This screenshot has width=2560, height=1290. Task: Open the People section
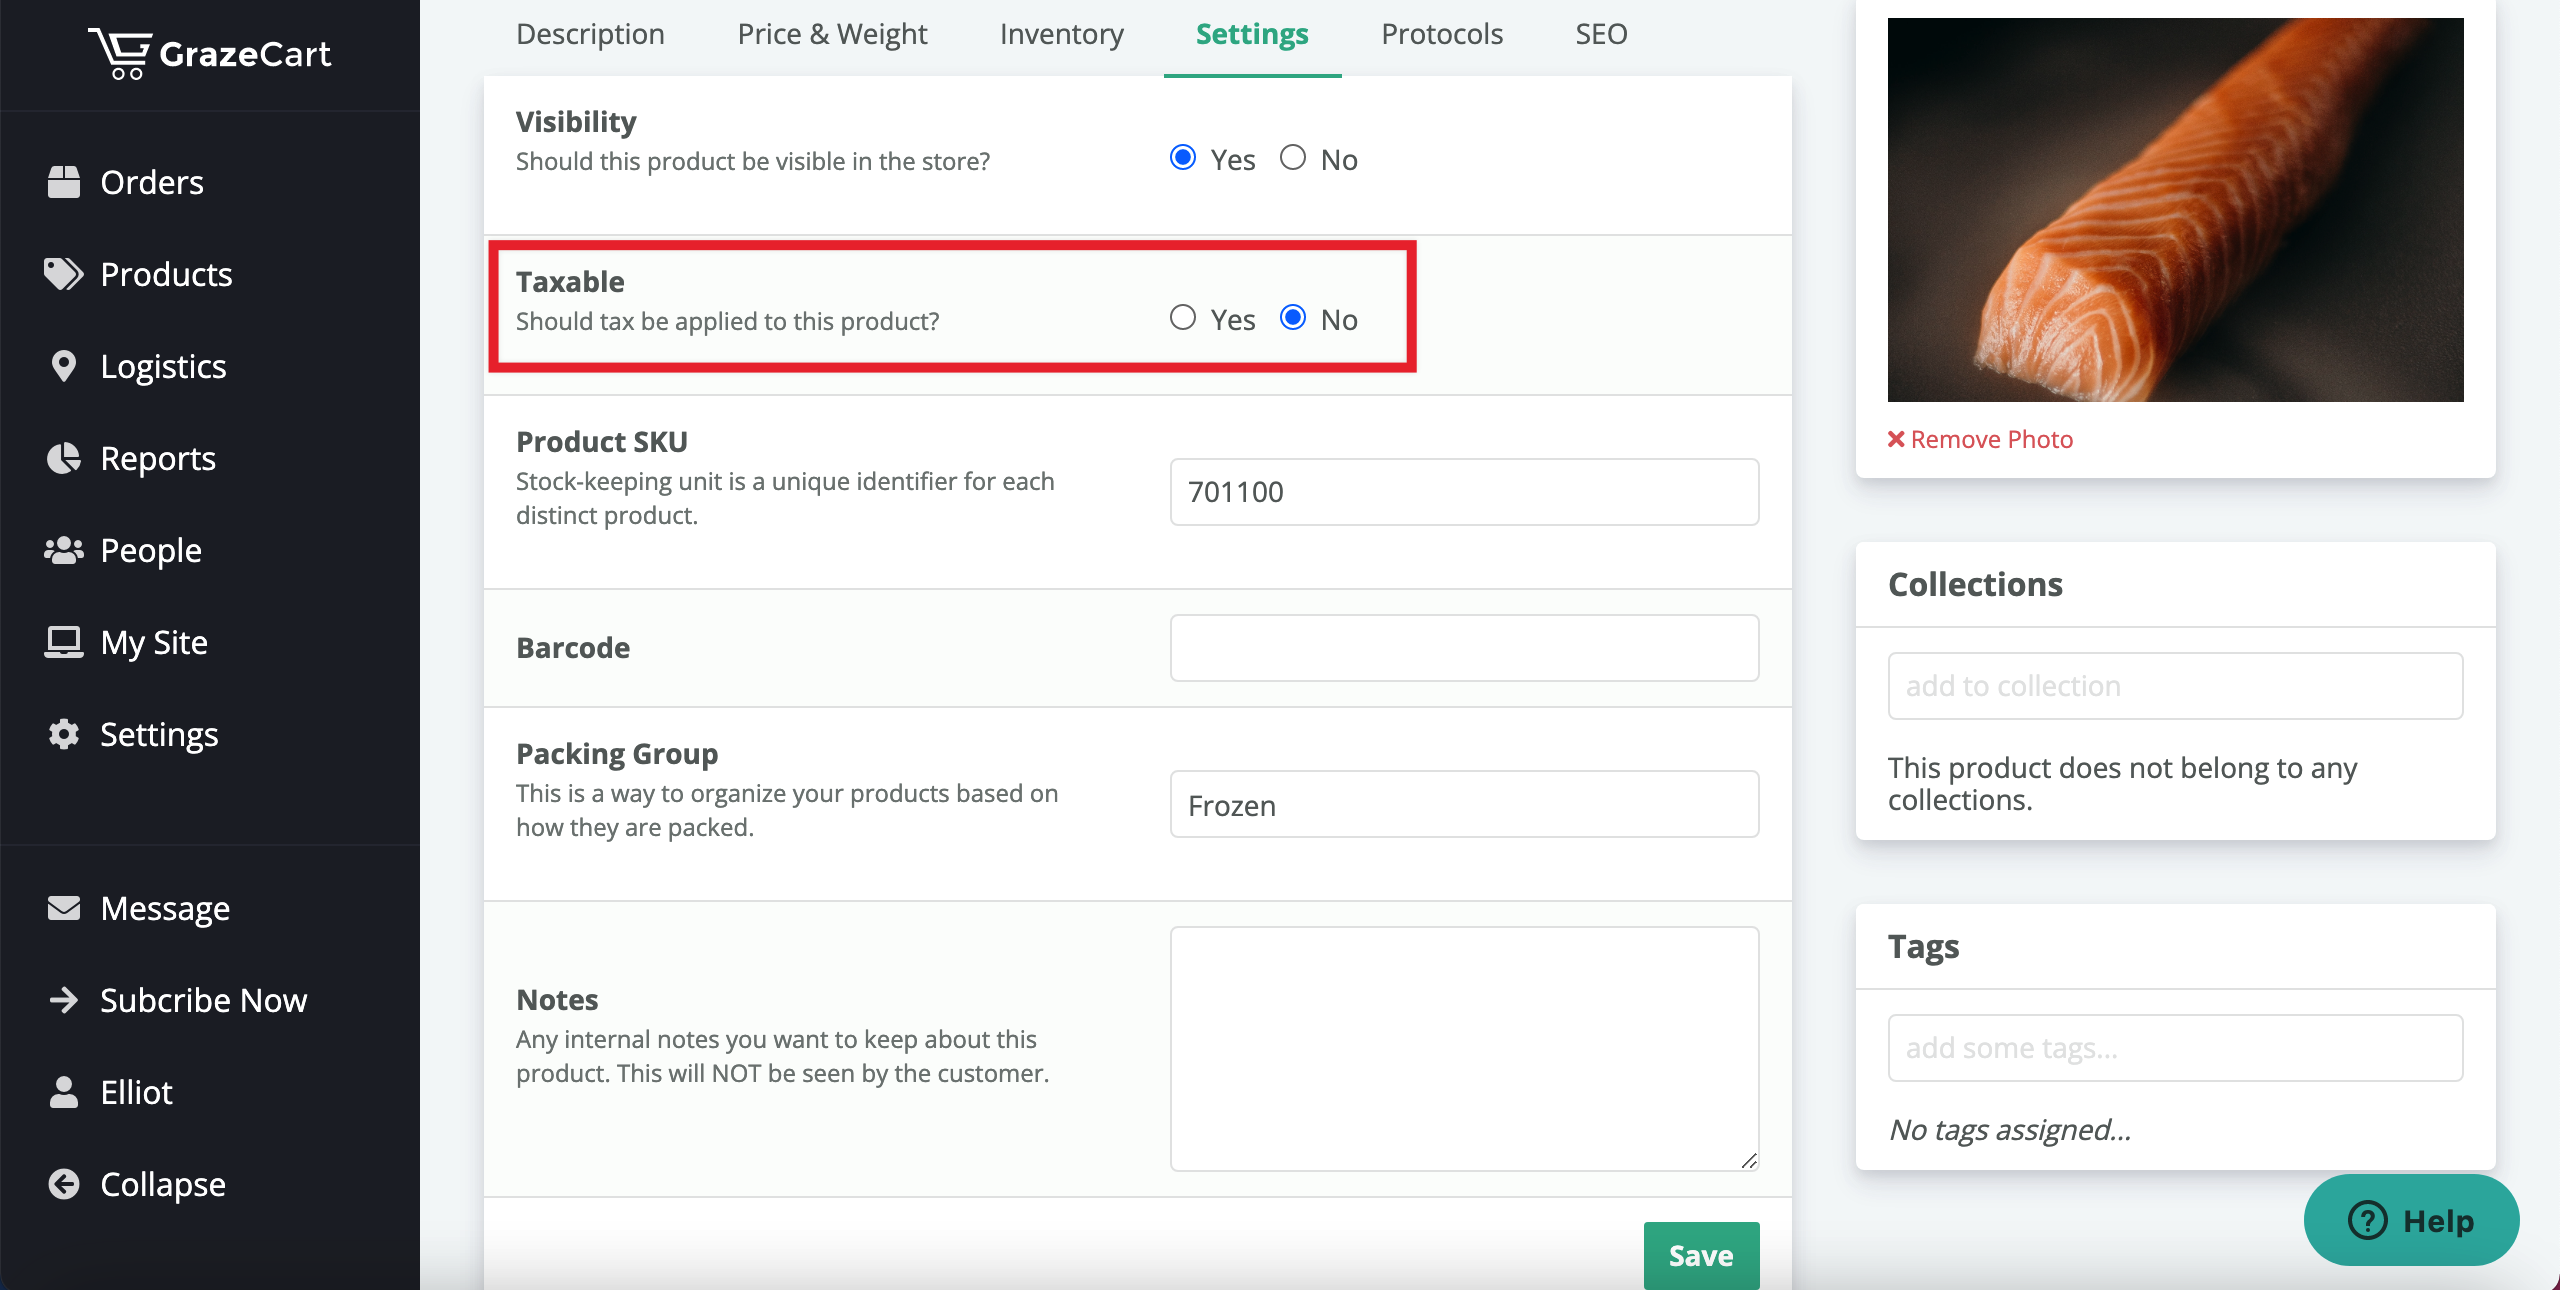point(149,550)
